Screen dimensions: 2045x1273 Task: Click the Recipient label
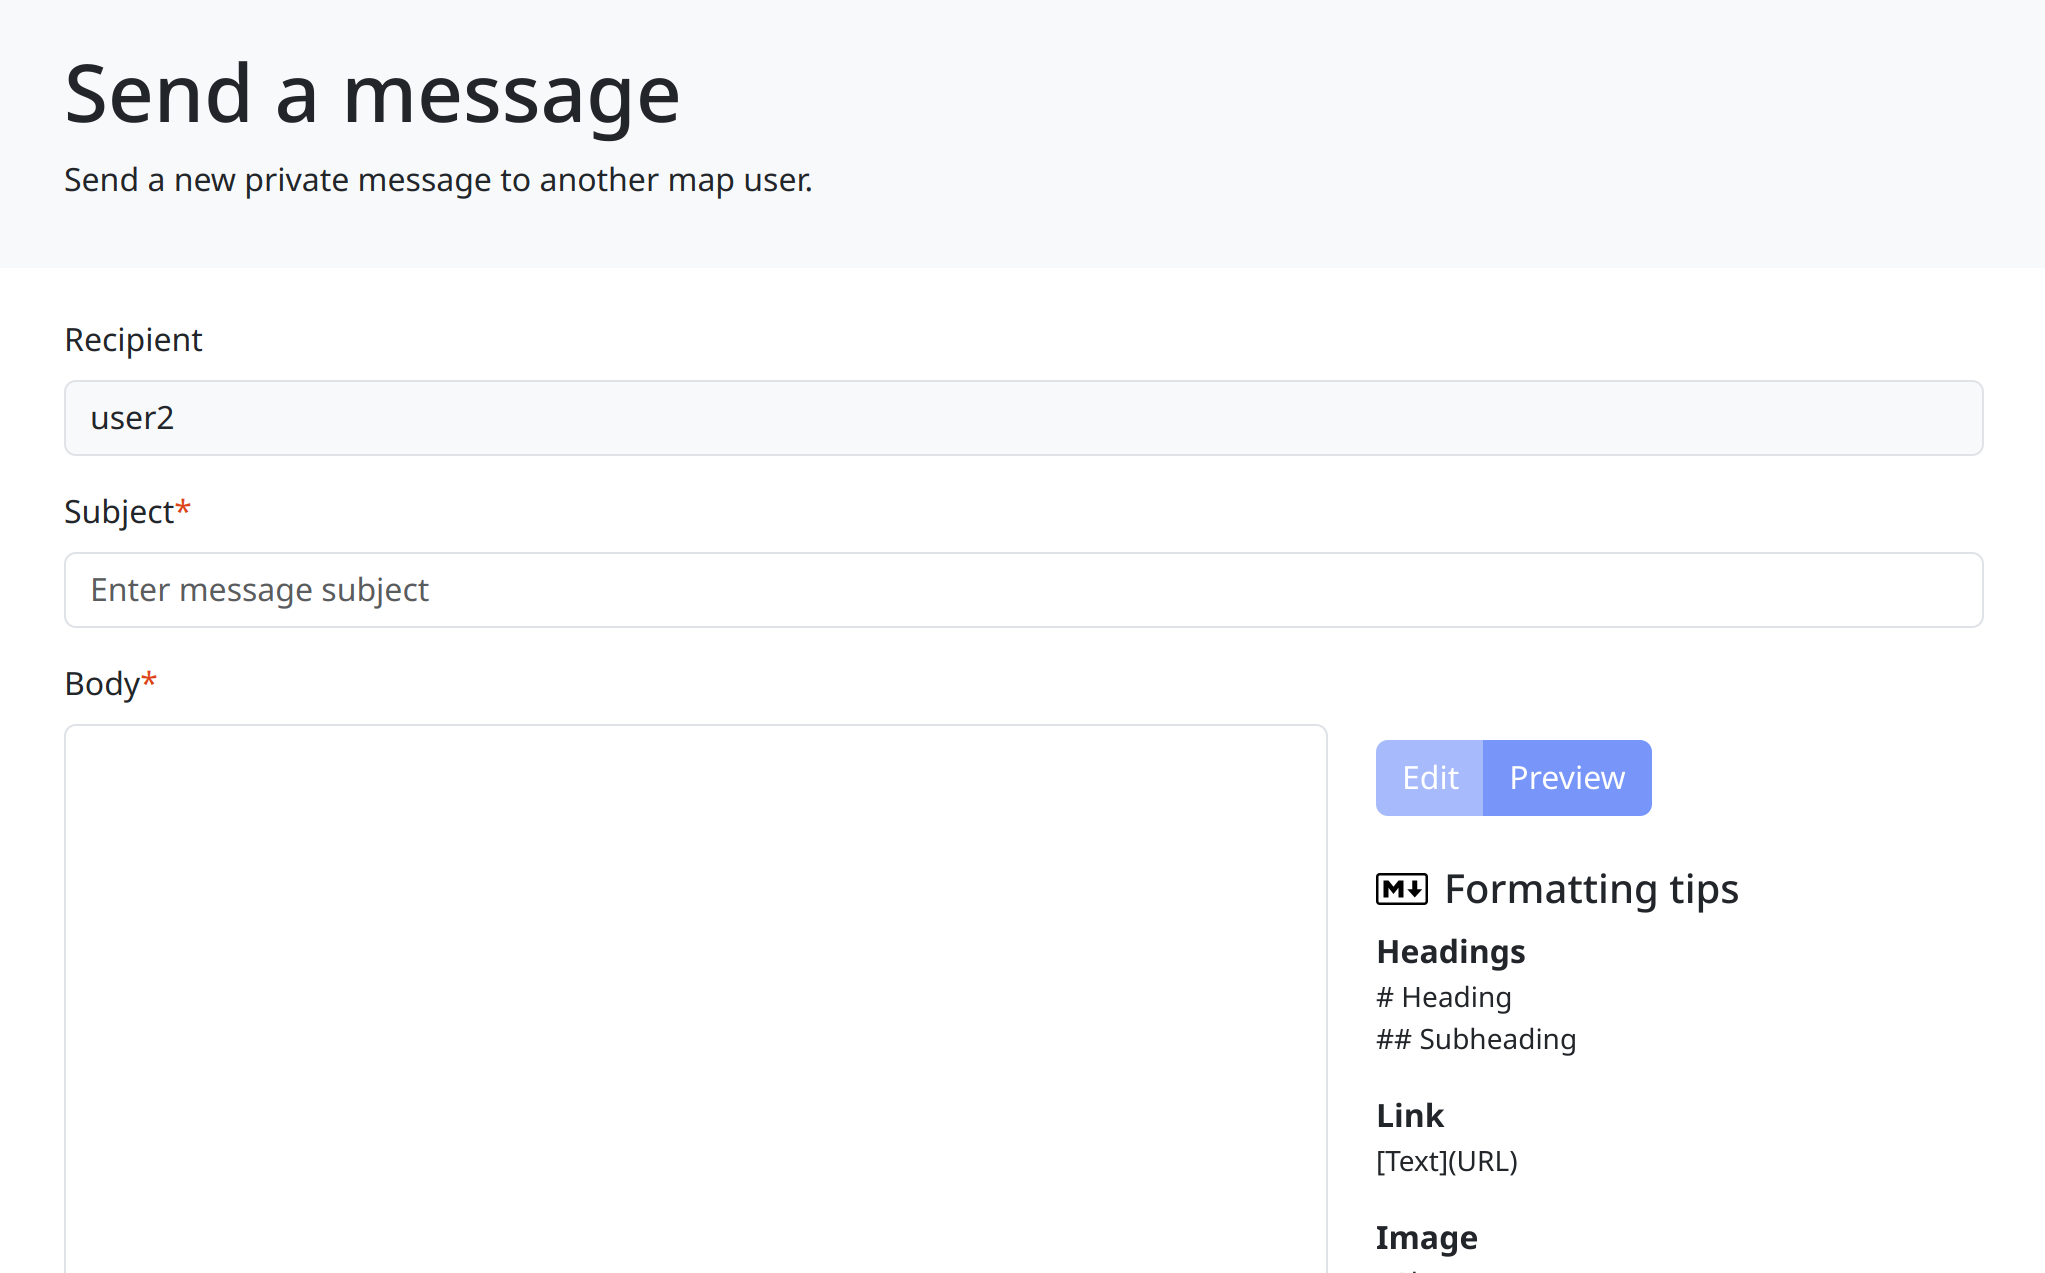(133, 340)
